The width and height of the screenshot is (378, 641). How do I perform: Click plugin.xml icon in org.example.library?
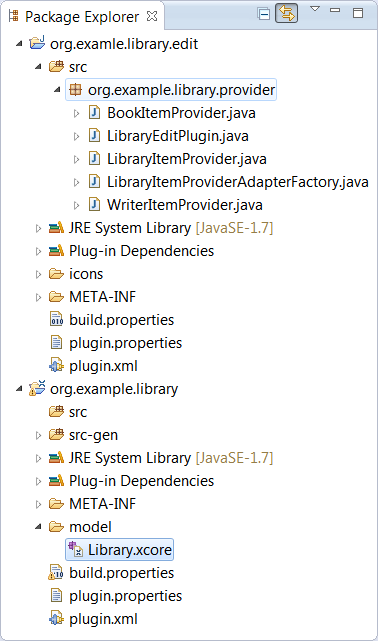tap(56, 619)
